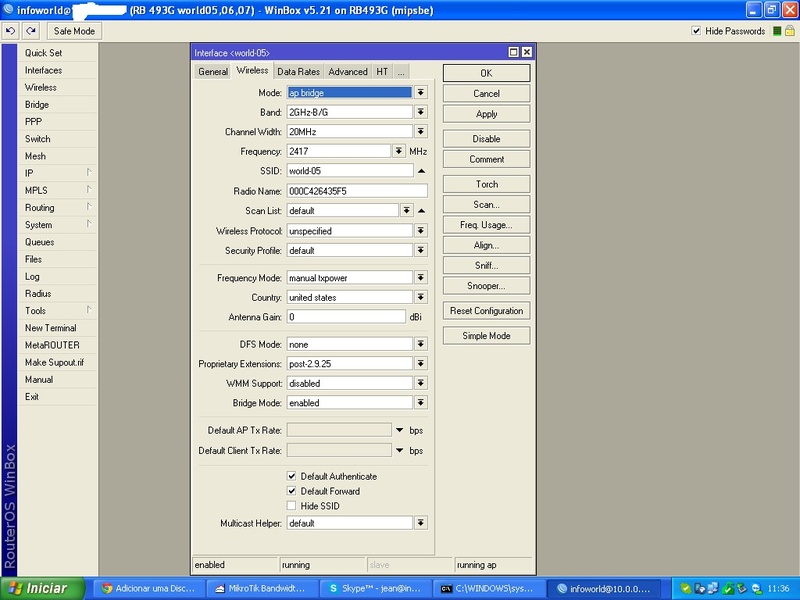Screen dimensions: 800x600
Task: Click the Undo arrow icon
Action: (x=10, y=31)
